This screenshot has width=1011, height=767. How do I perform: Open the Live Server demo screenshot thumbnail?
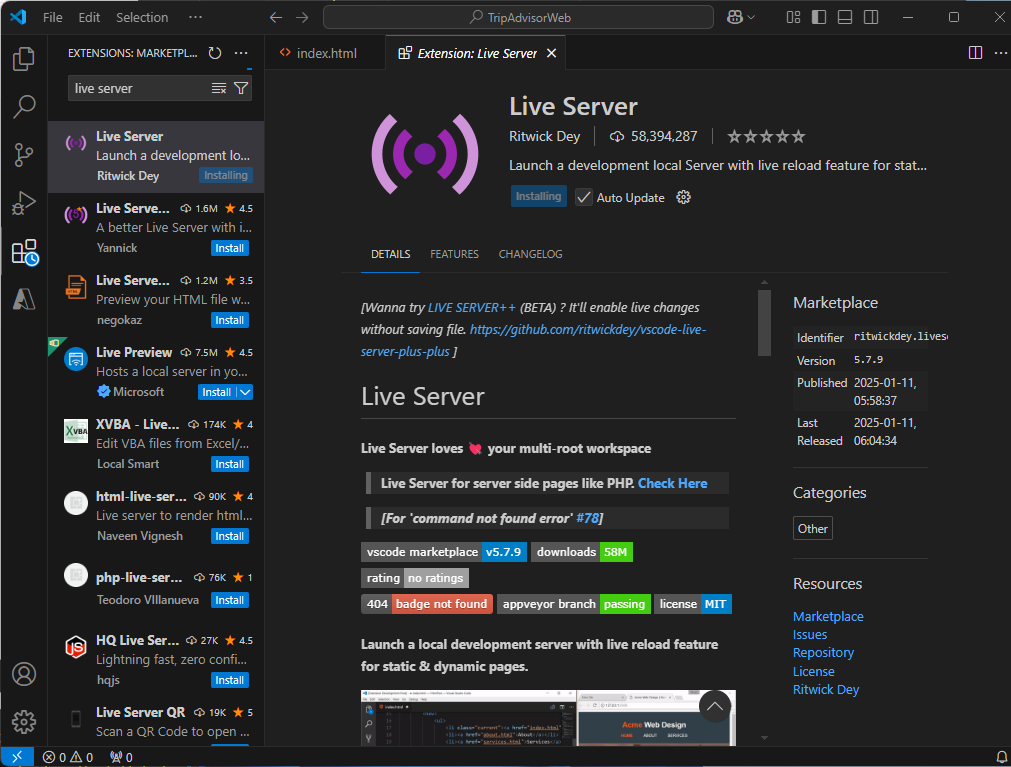point(548,718)
